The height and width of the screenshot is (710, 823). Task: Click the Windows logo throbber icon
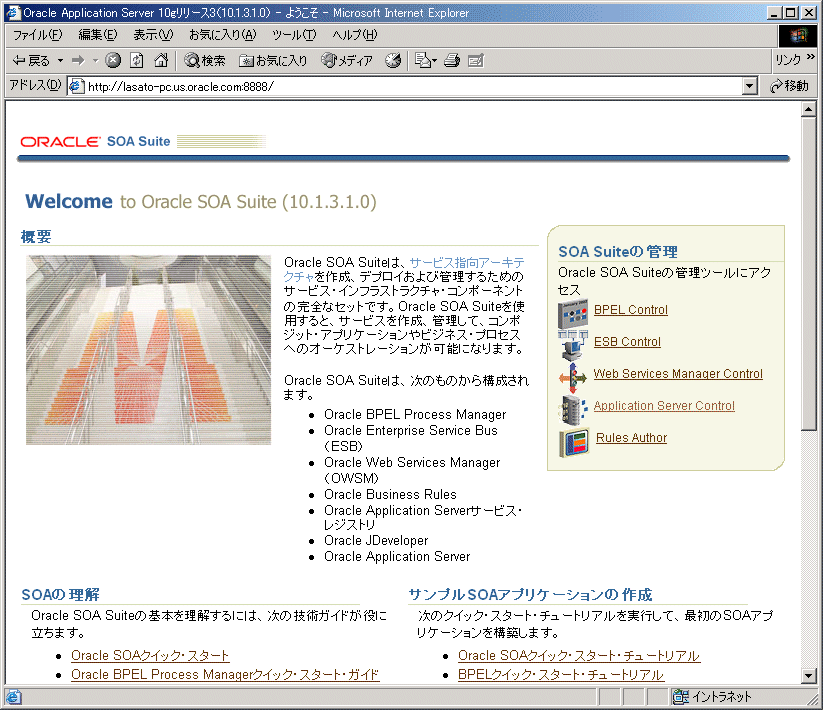click(x=798, y=35)
